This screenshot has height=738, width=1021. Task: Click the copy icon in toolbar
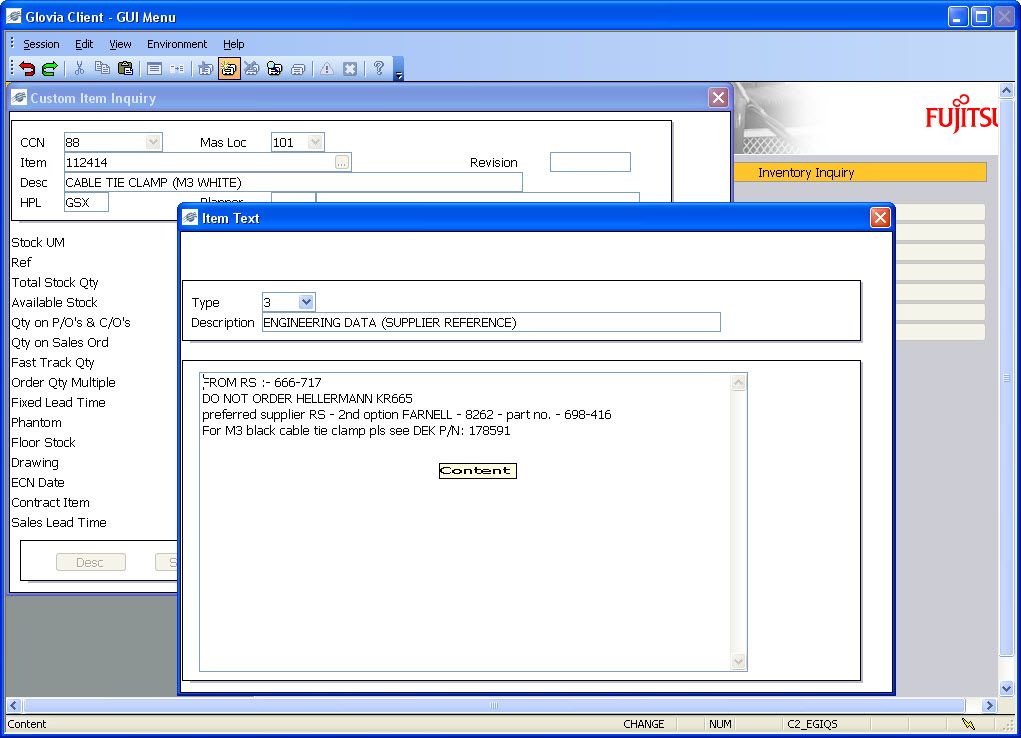pyautogui.click(x=102, y=69)
